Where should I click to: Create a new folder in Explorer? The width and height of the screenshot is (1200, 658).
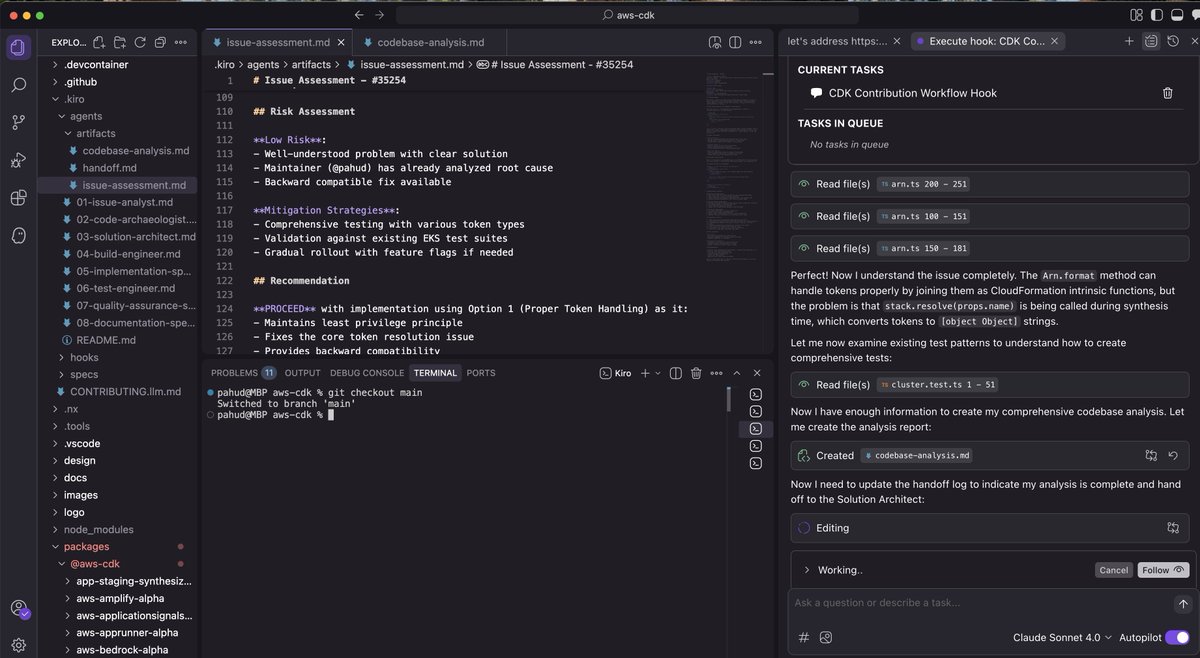[120, 42]
